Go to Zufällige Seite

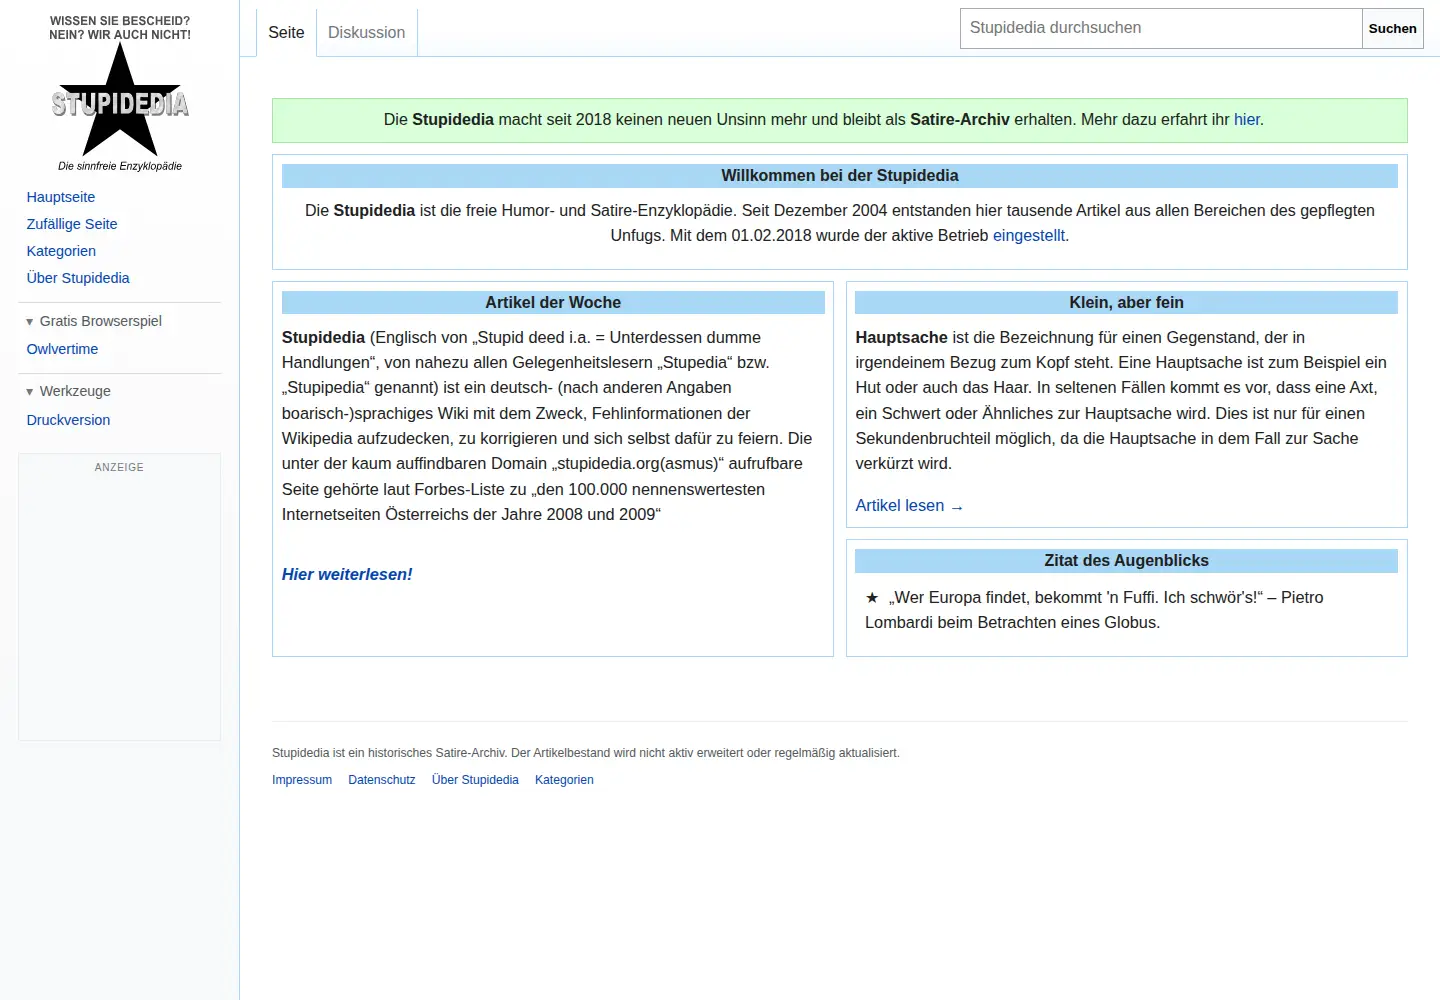[72, 224]
